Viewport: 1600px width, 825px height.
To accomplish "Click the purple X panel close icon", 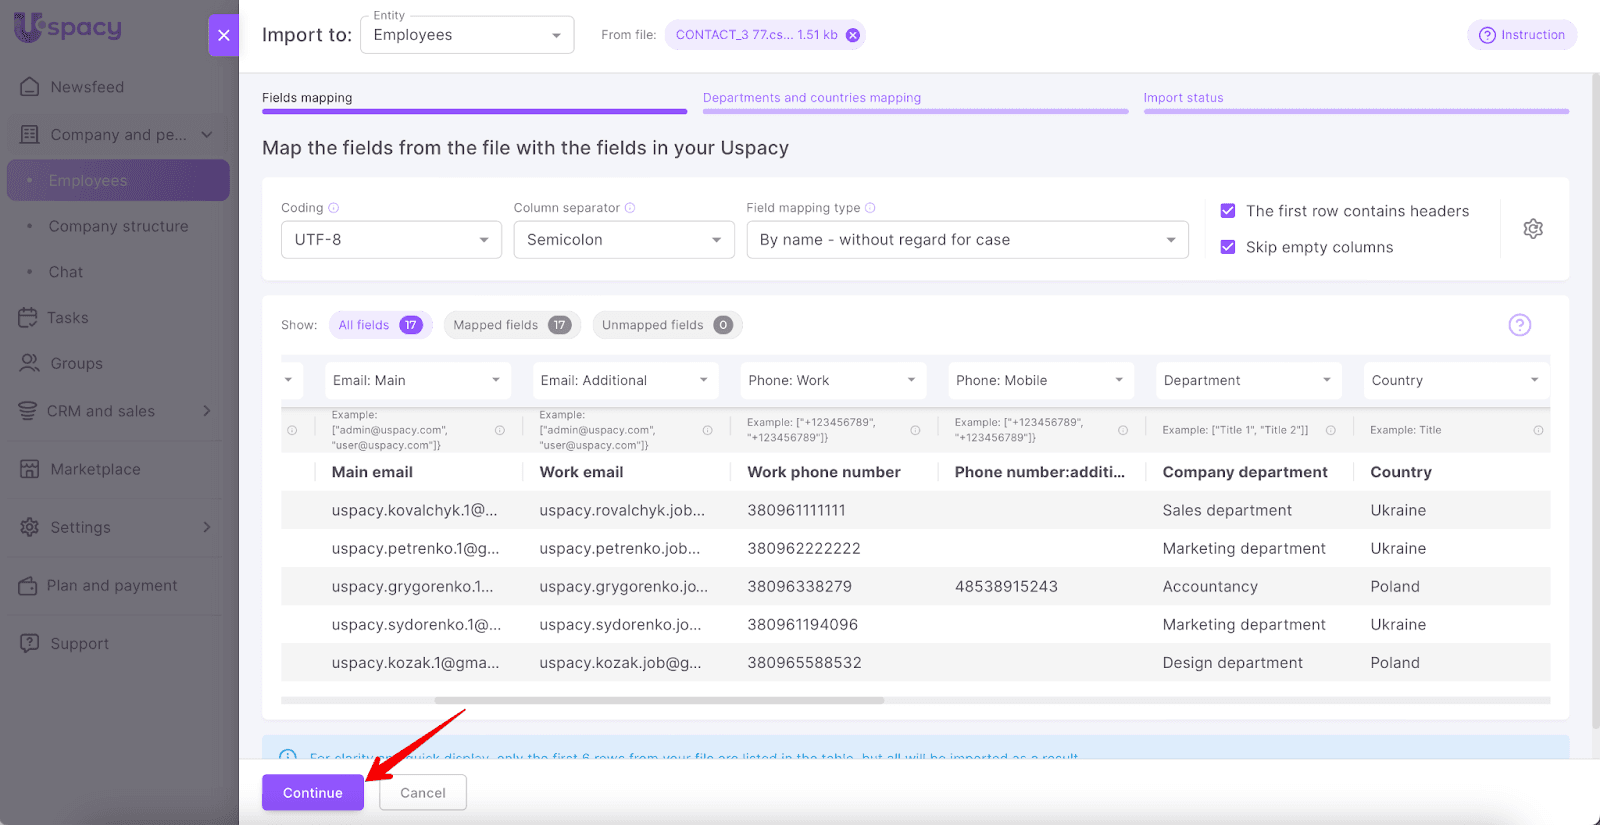I will click(224, 35).
